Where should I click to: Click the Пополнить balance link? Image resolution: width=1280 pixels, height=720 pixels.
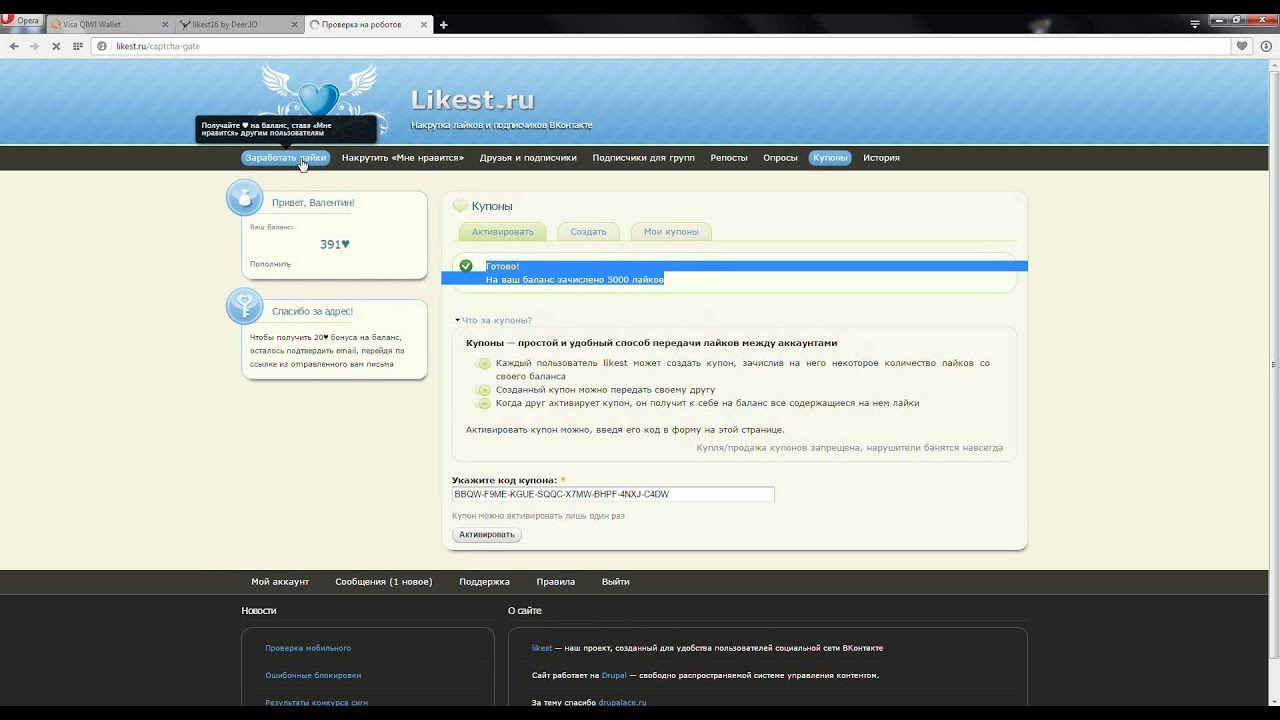click(270, 264)
